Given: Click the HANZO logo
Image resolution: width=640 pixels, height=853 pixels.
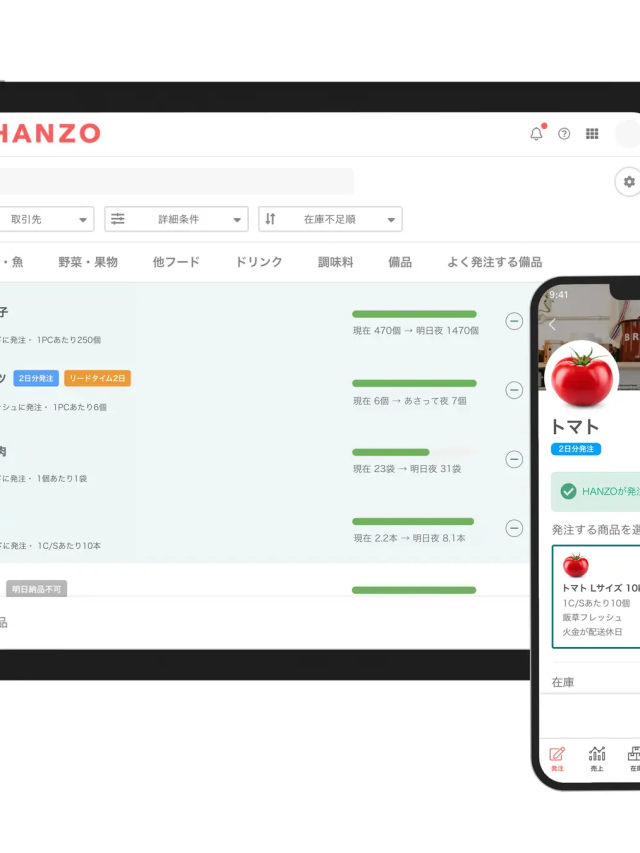Looking at the screenshot, I should [50, 133].
